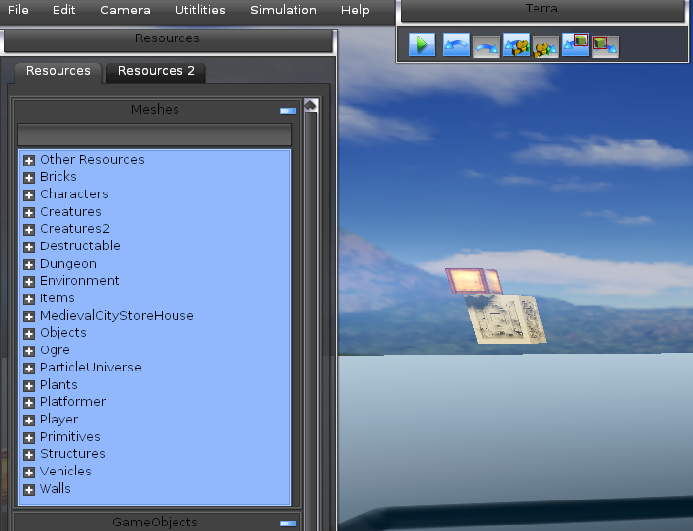This screenshot has width=693, height=531.
Task: Expand the Platformer node
Action: pyautogui.click(x=29, y=403)
